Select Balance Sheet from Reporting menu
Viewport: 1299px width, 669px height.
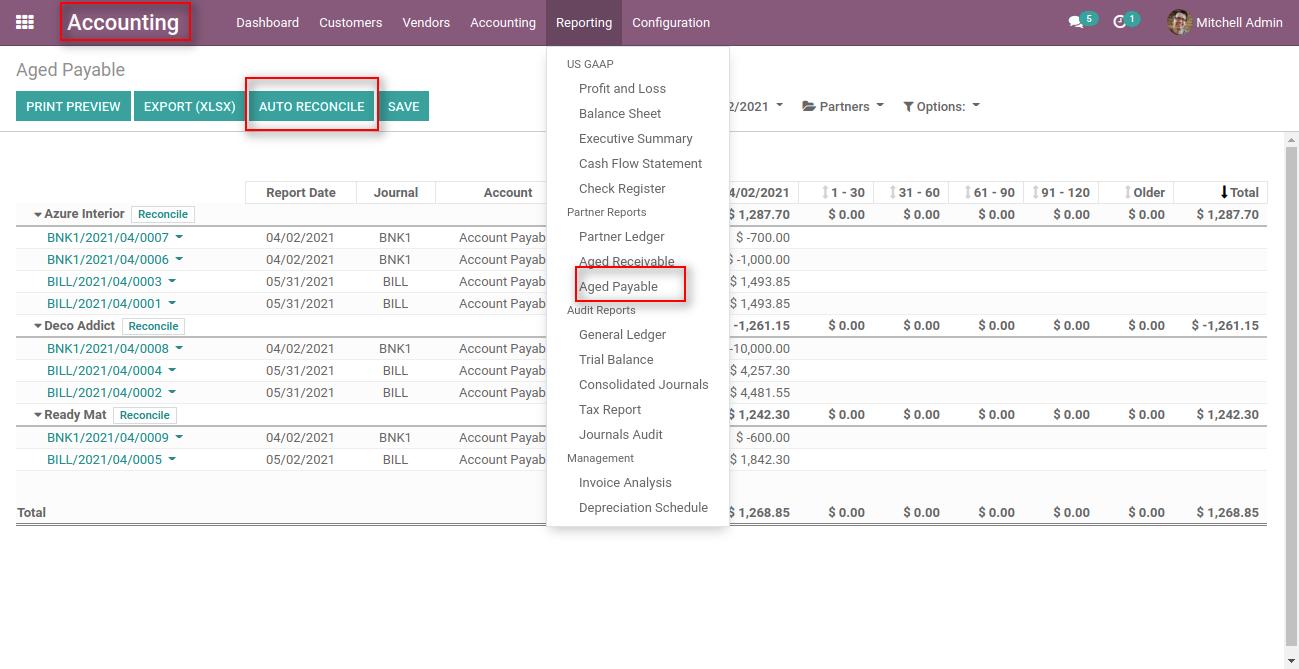click(x=620, y=113)
